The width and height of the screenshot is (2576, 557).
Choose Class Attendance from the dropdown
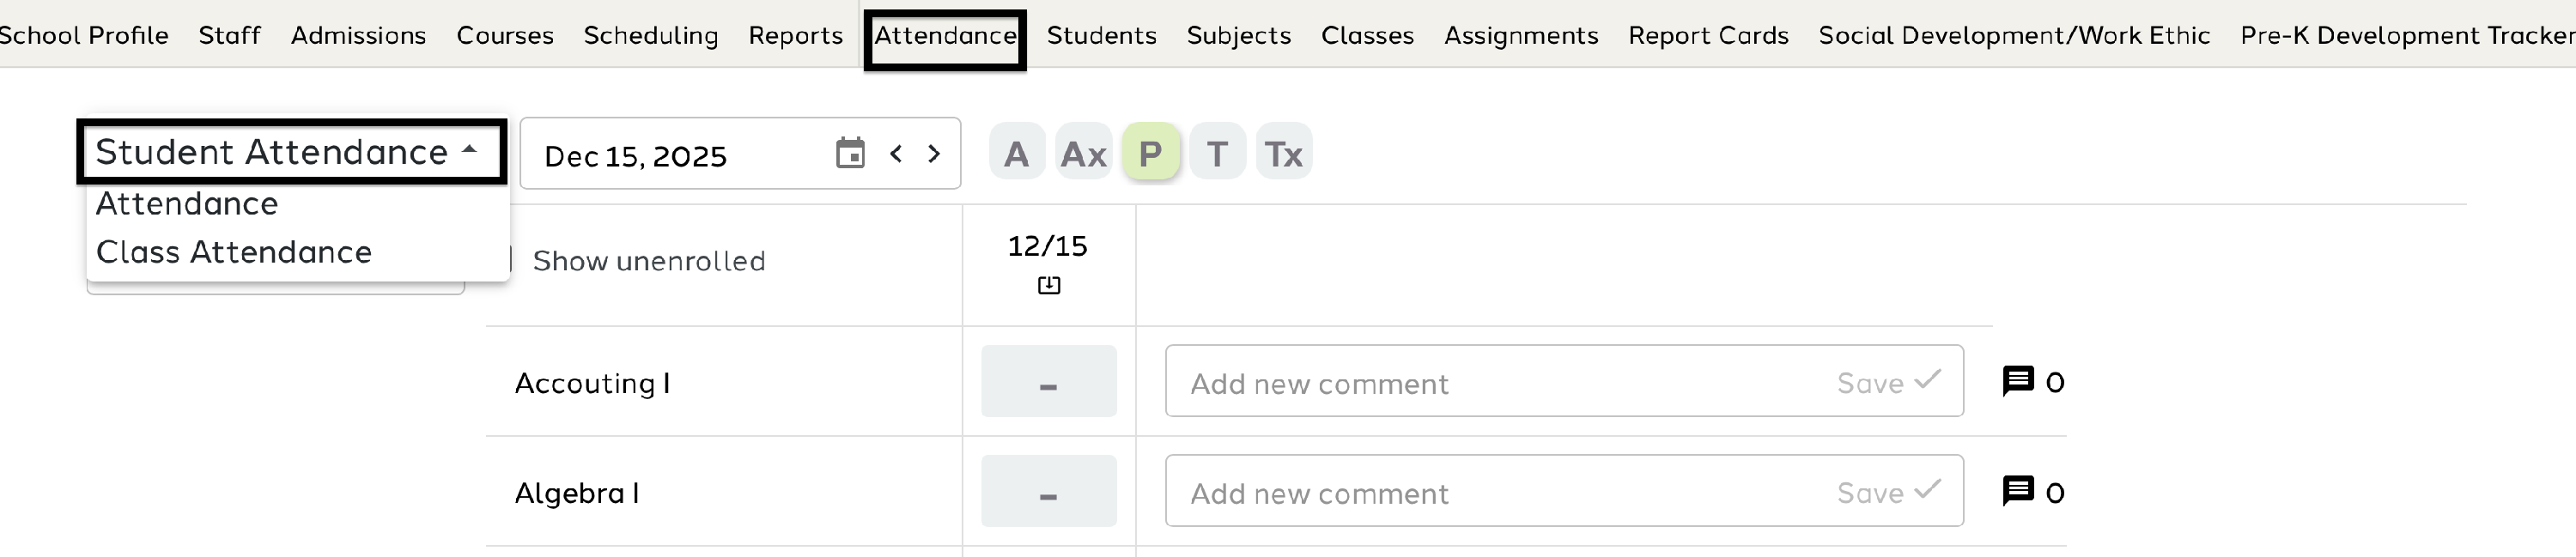234,252
